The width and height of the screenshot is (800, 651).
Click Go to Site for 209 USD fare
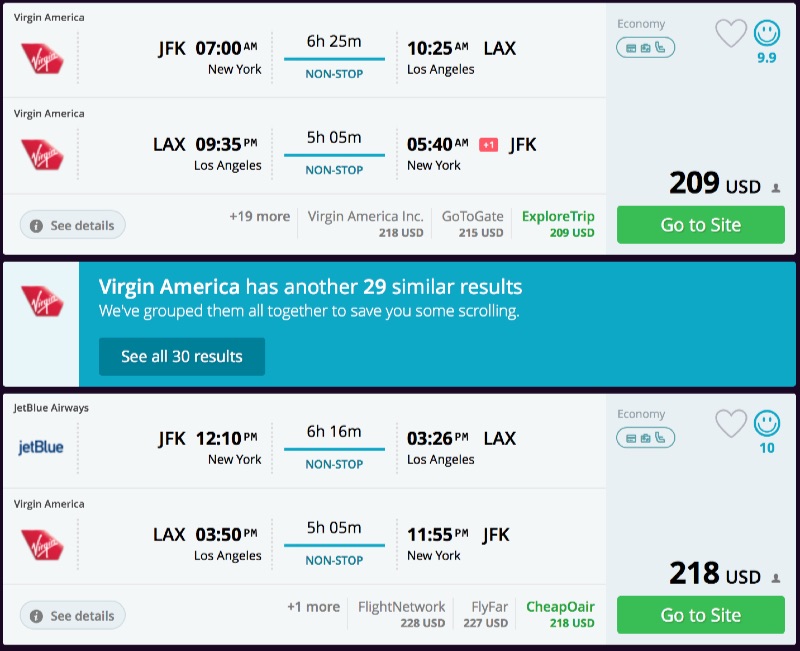pos(700,225)
